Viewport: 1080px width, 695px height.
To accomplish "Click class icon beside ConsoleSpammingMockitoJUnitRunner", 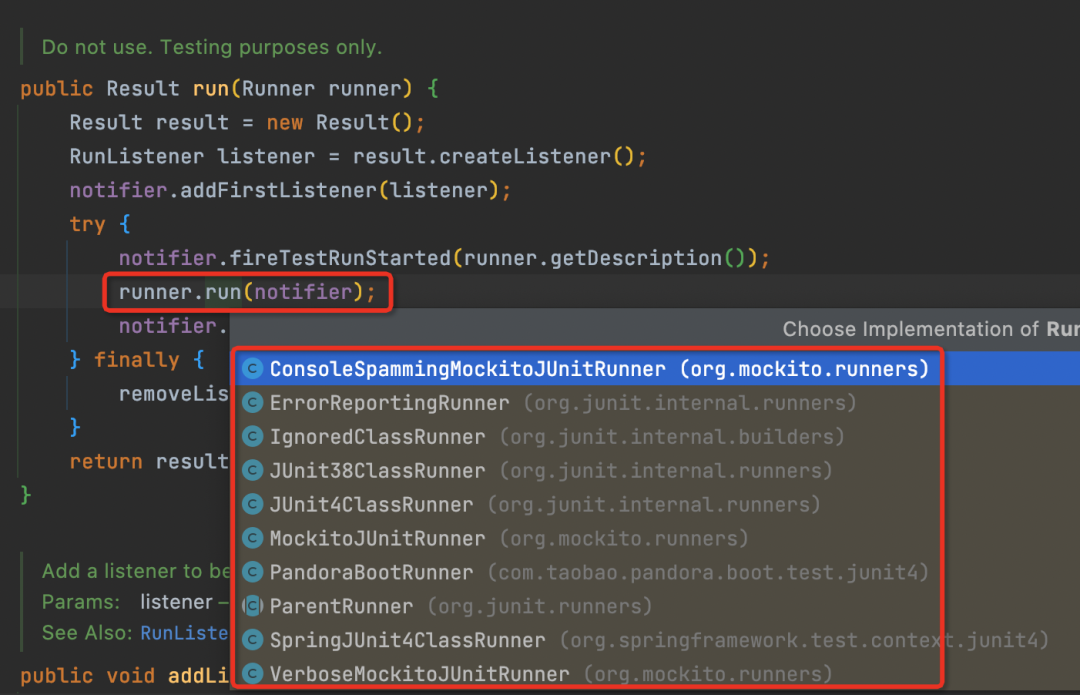I will pyautogui.click(x=253, y=369).
